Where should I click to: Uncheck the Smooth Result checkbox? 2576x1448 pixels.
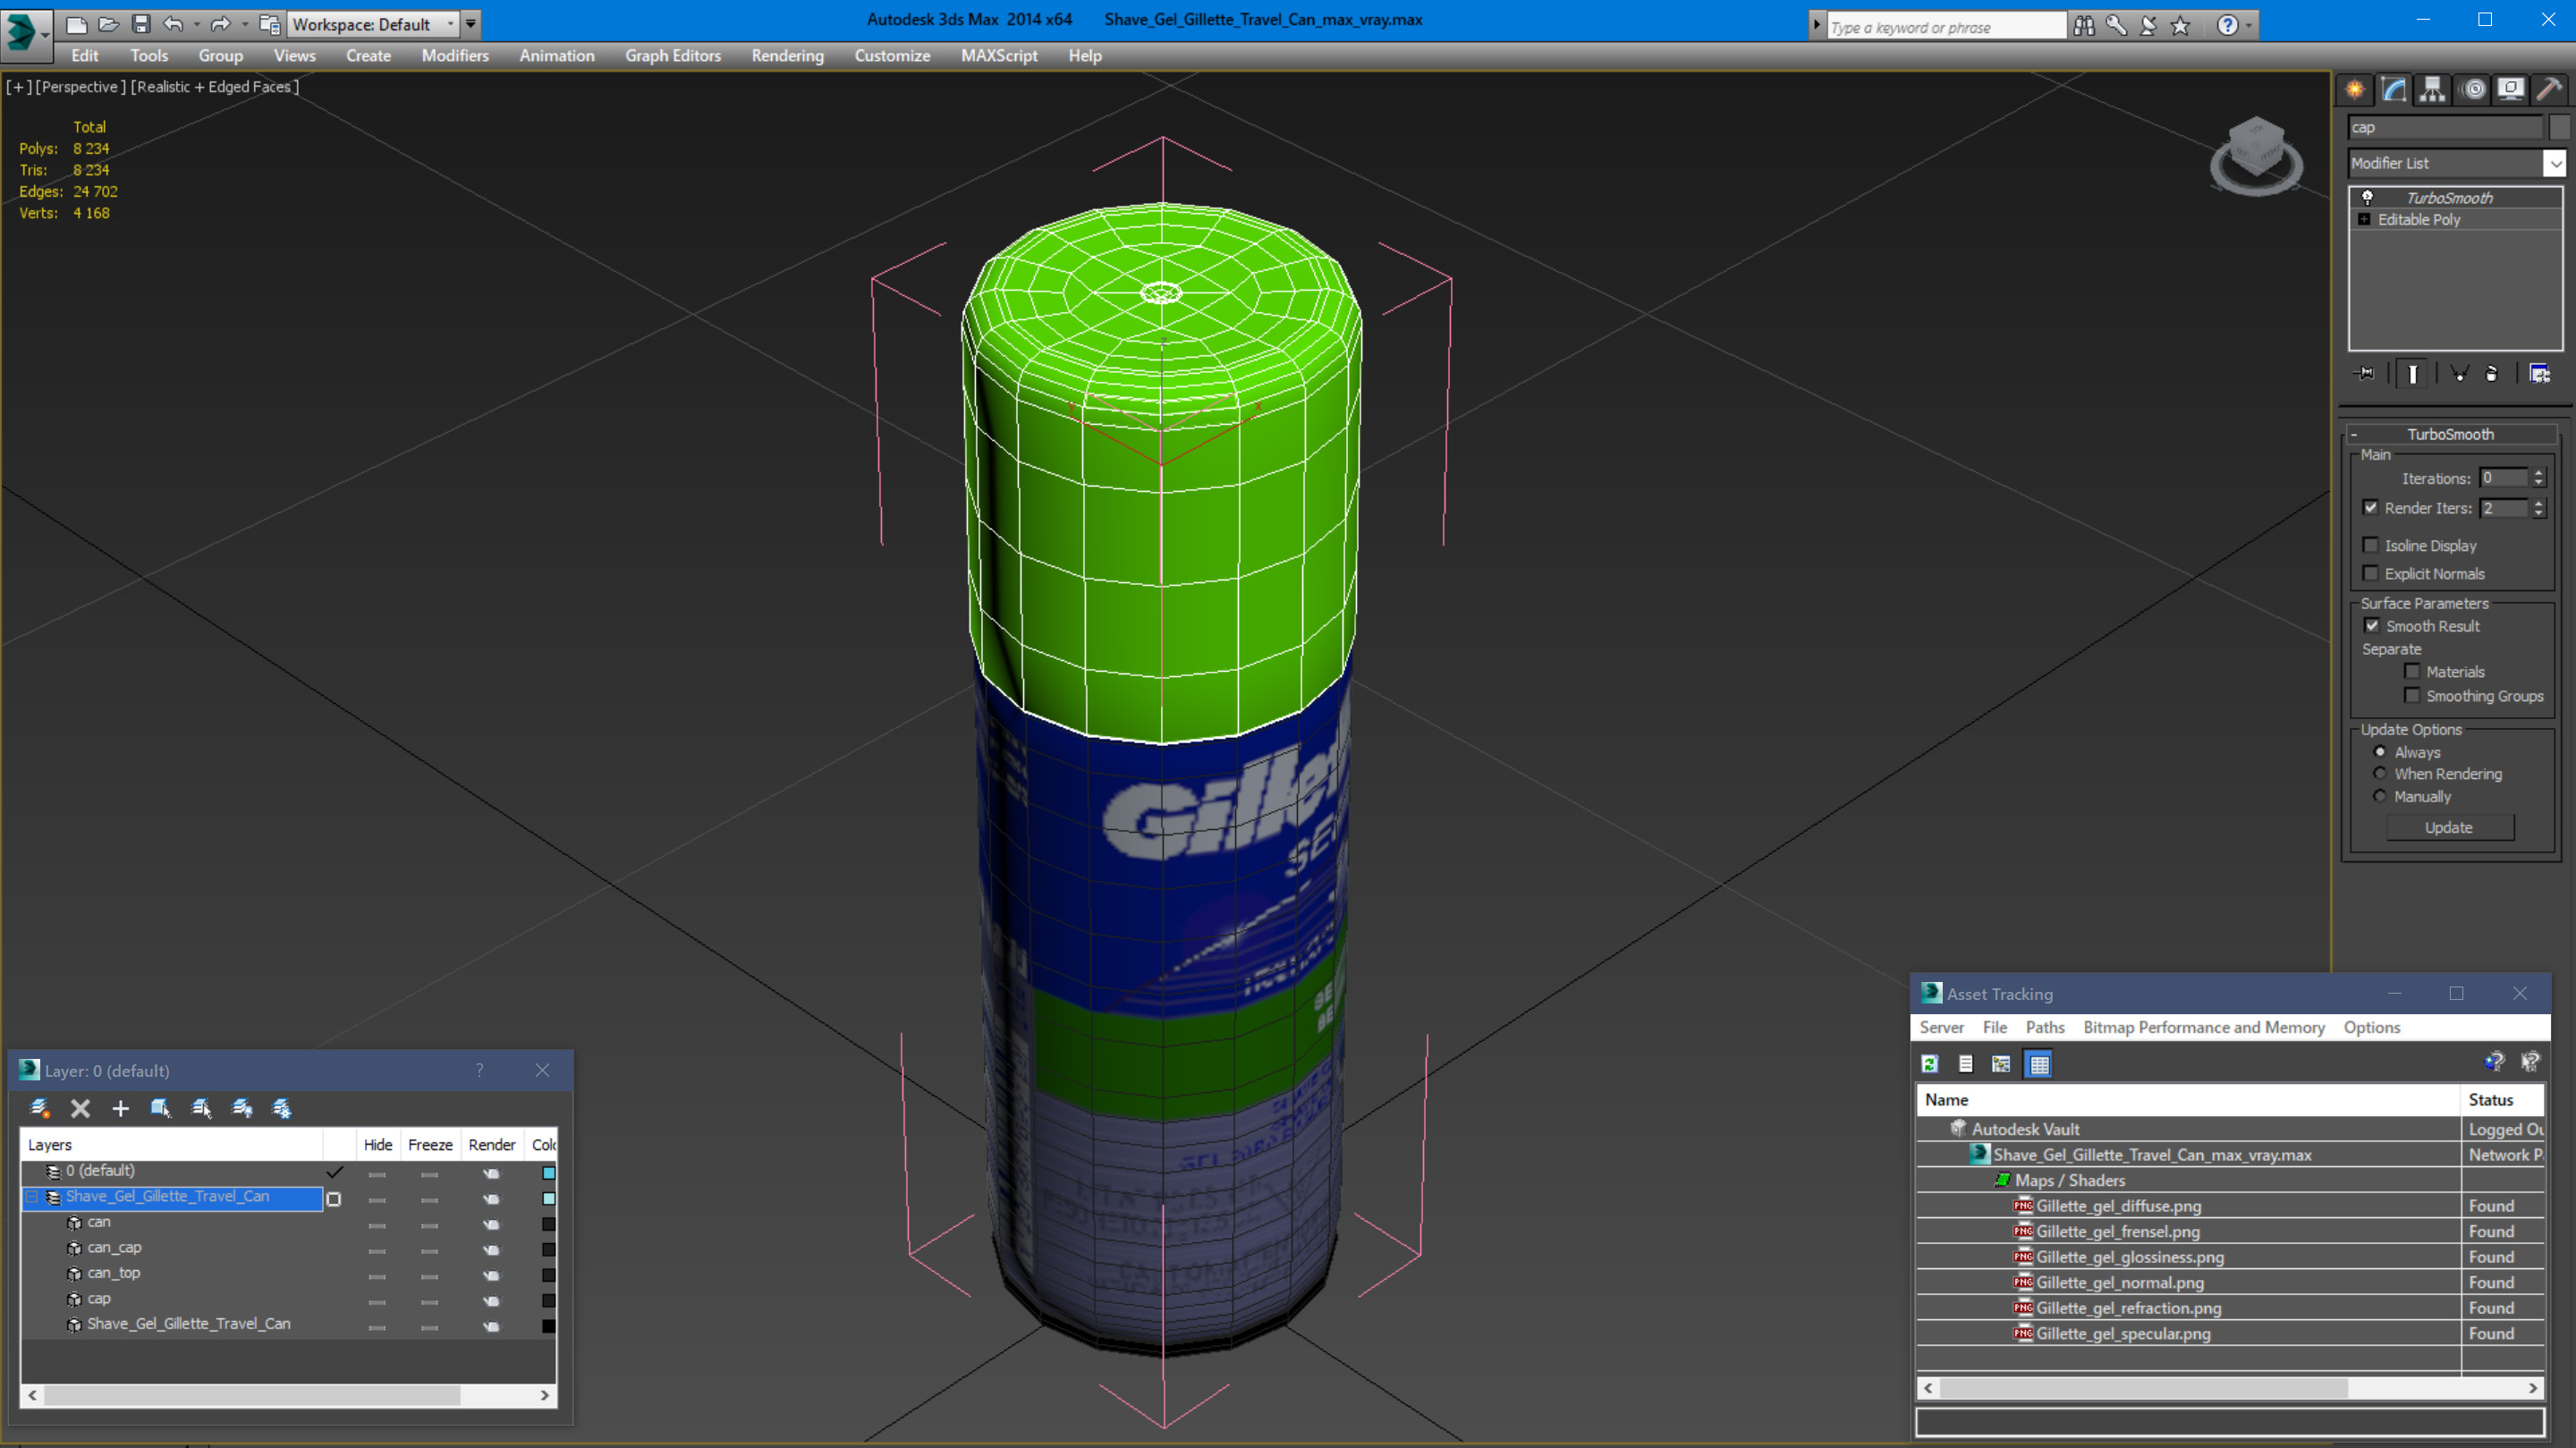click(2371, 626)
